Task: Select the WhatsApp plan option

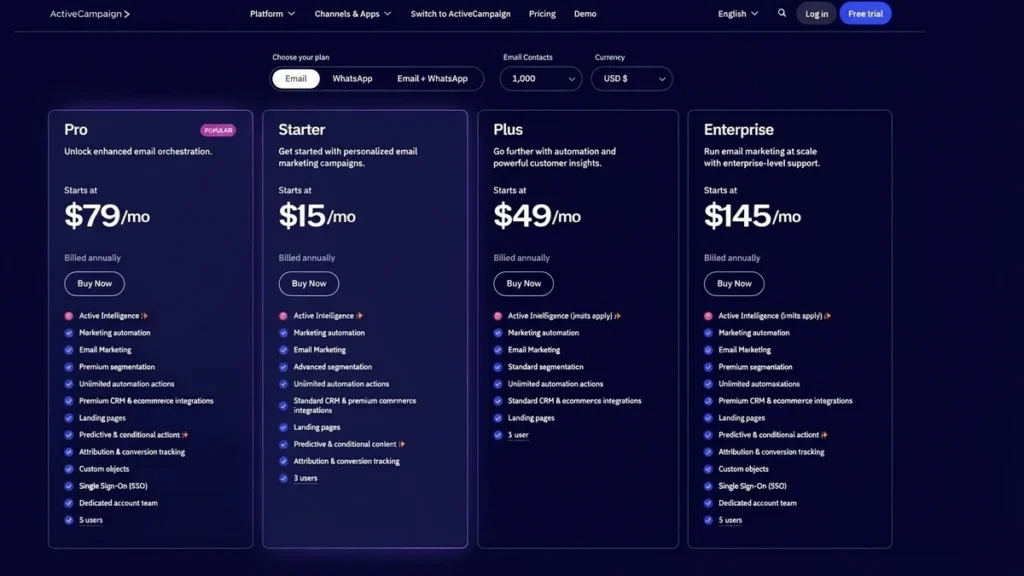Action: (x=352, y=78)
